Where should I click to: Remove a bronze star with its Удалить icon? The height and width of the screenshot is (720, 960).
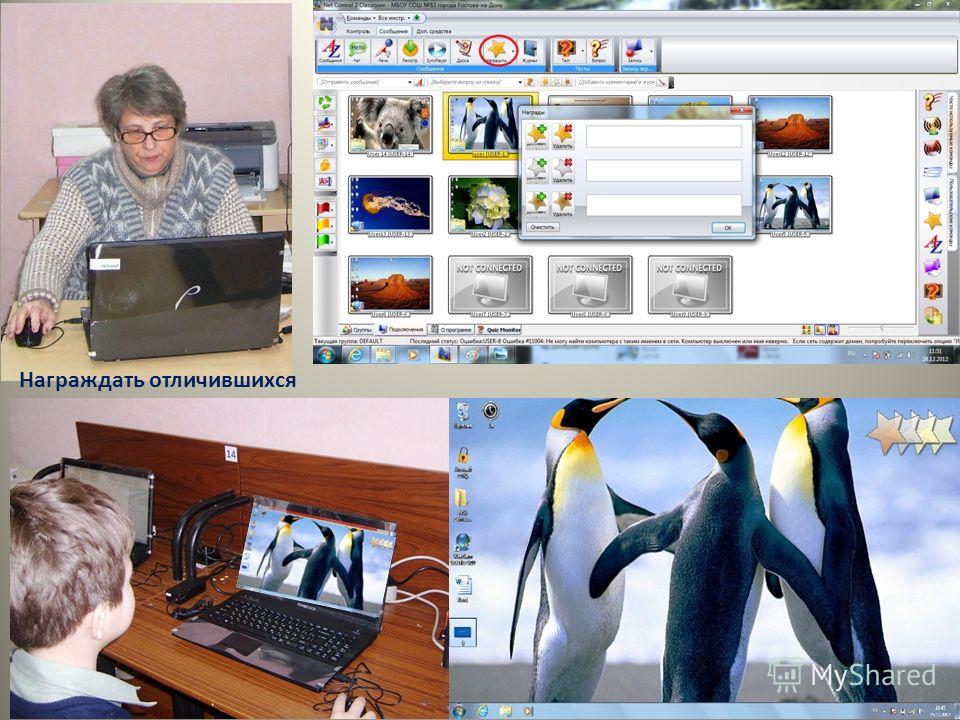tap(563, 204)
